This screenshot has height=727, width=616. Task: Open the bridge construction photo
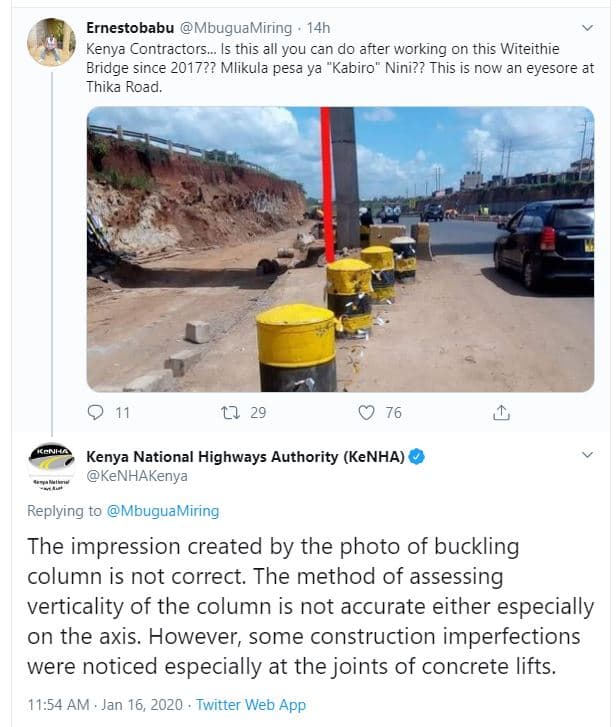coord(340,249)
